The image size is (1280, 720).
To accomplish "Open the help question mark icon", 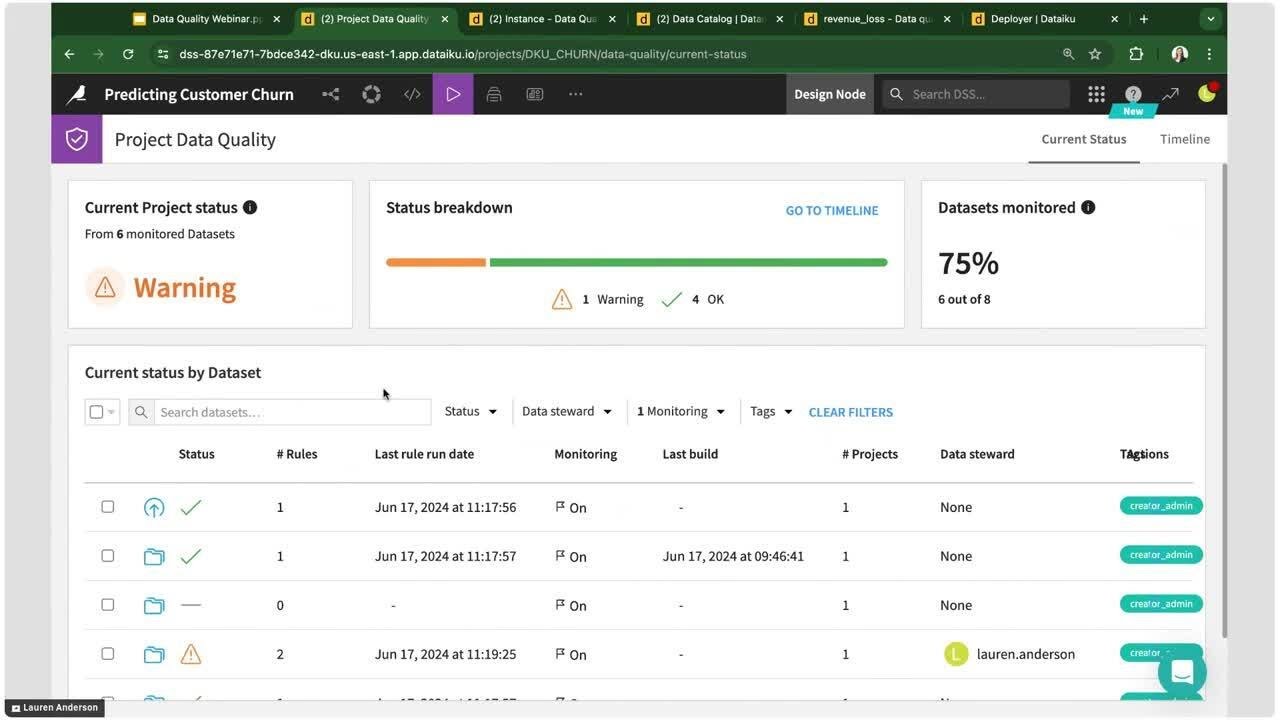I will (1133, 94).
